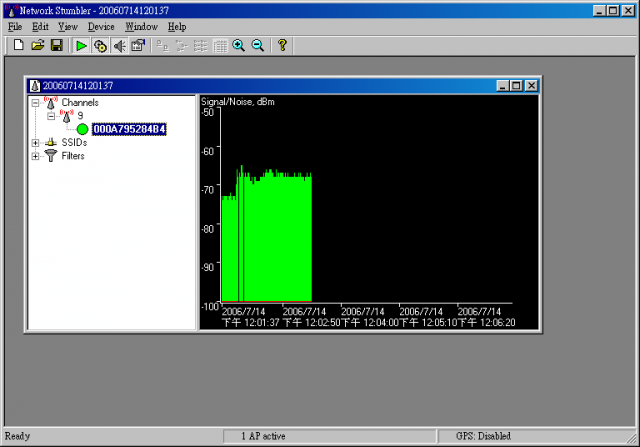Screen dimensions: 640x447
Task: Open the Options toolbar icon
Action: [138, 46]
